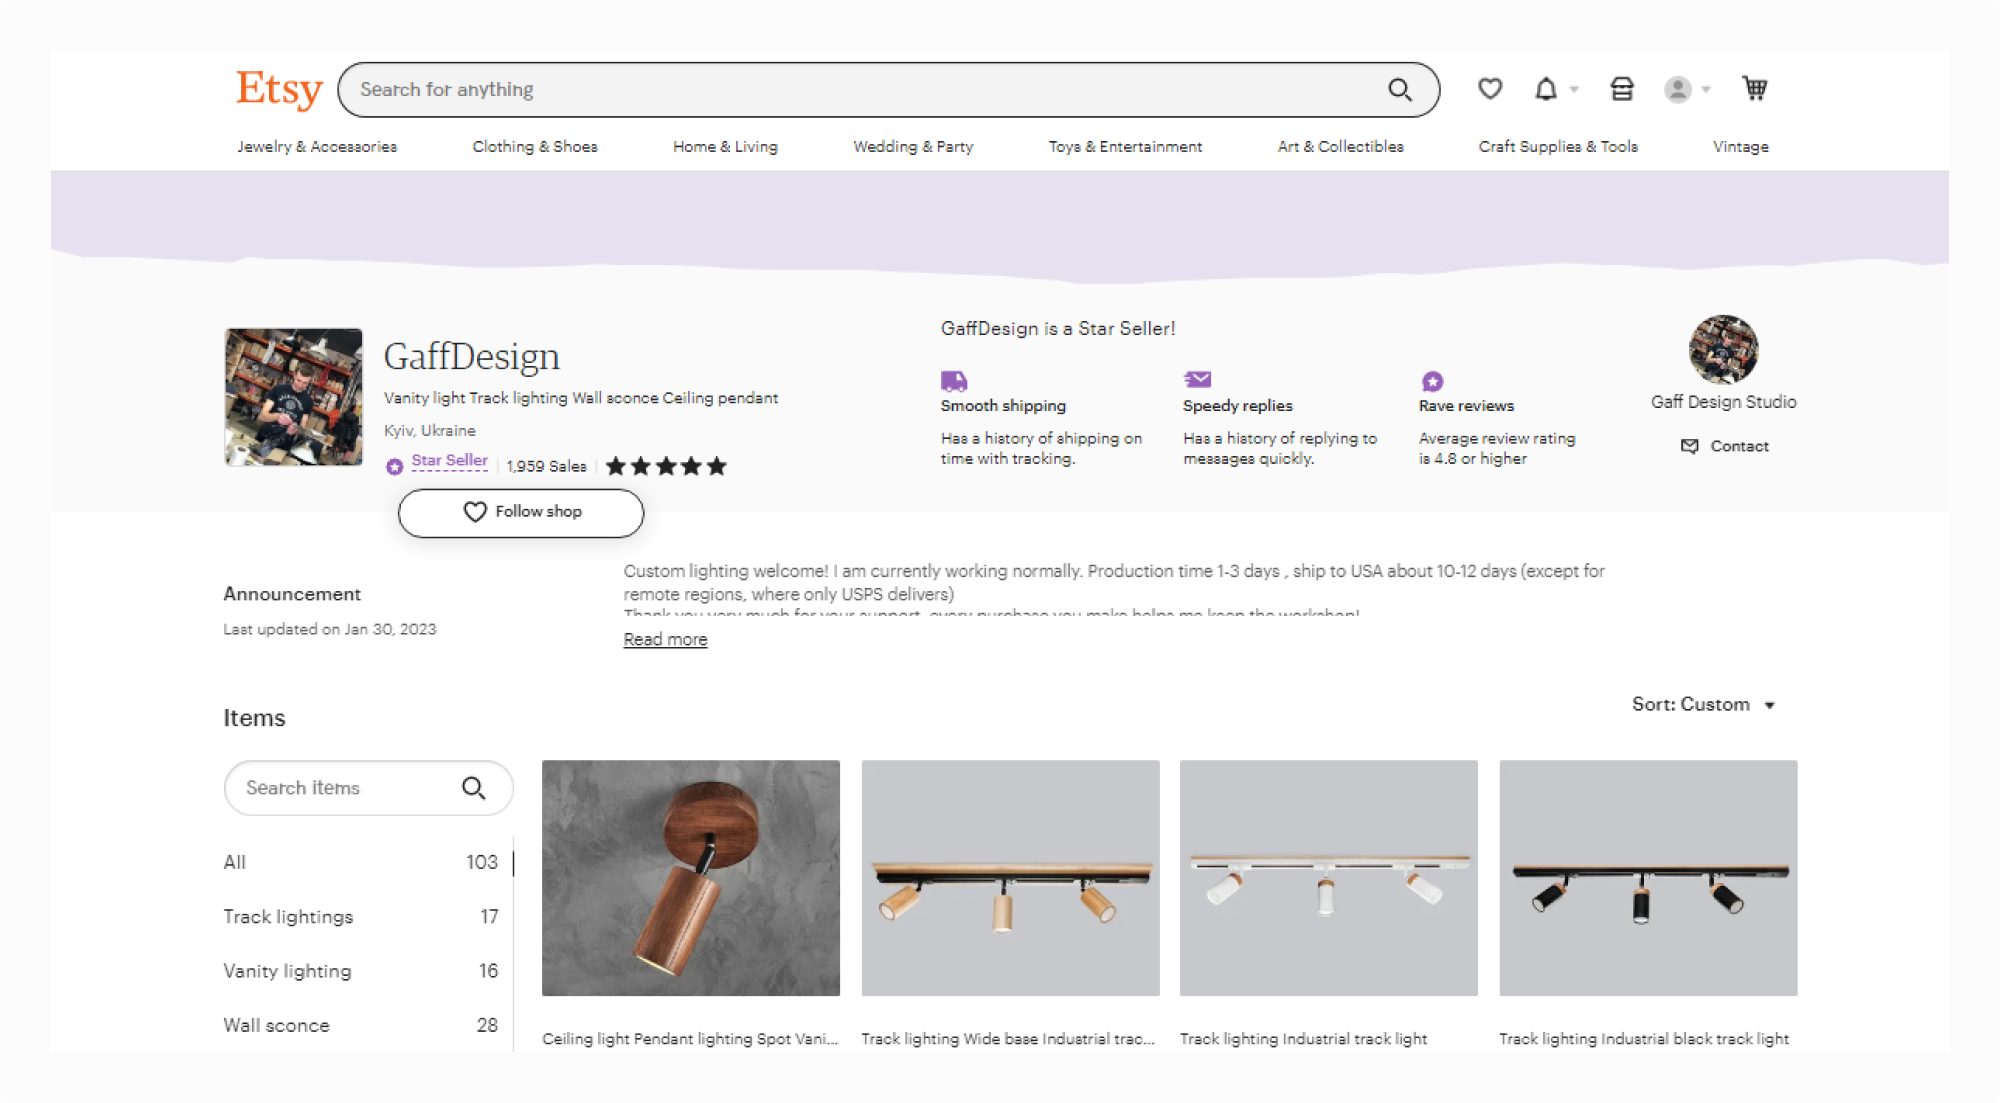
Task: Click the Smooth shipping truck icon
Action: 954,380
